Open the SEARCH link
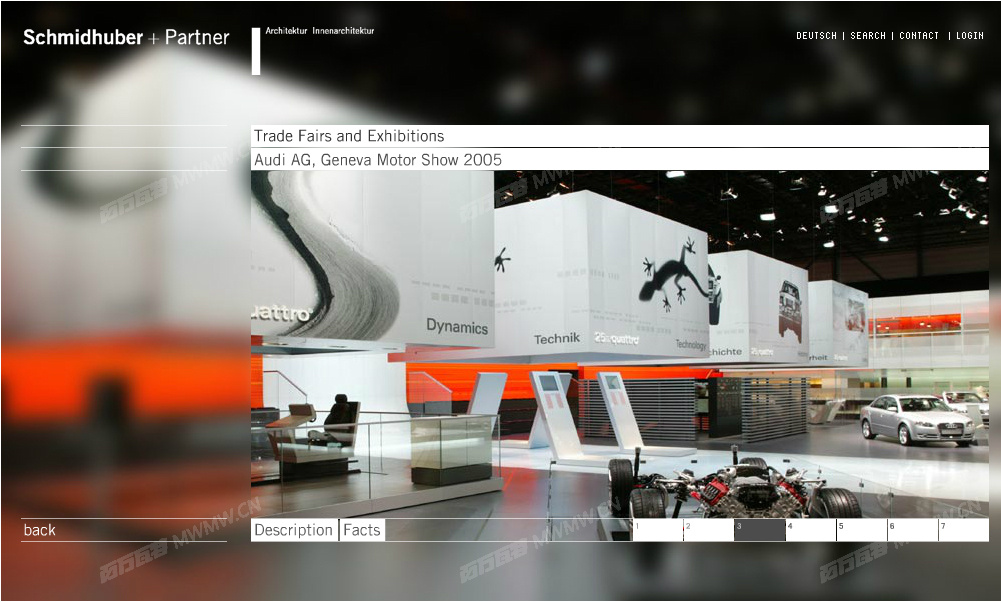 click(868, 36)
